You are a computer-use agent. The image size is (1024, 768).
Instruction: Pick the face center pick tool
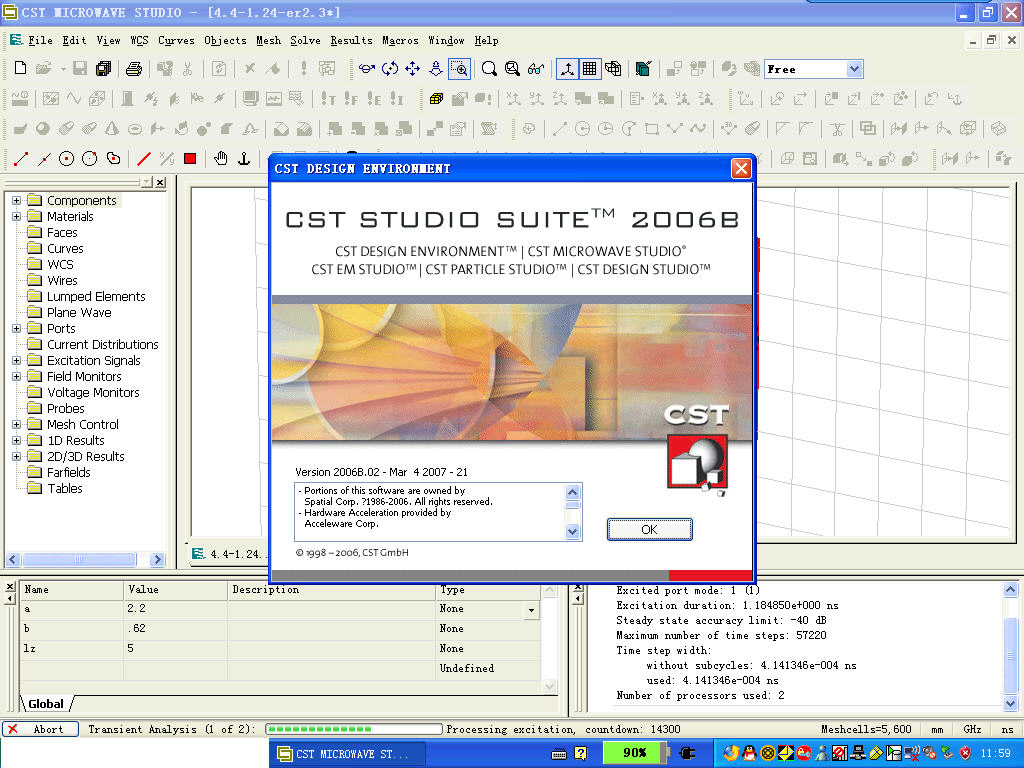coord(113,159)
